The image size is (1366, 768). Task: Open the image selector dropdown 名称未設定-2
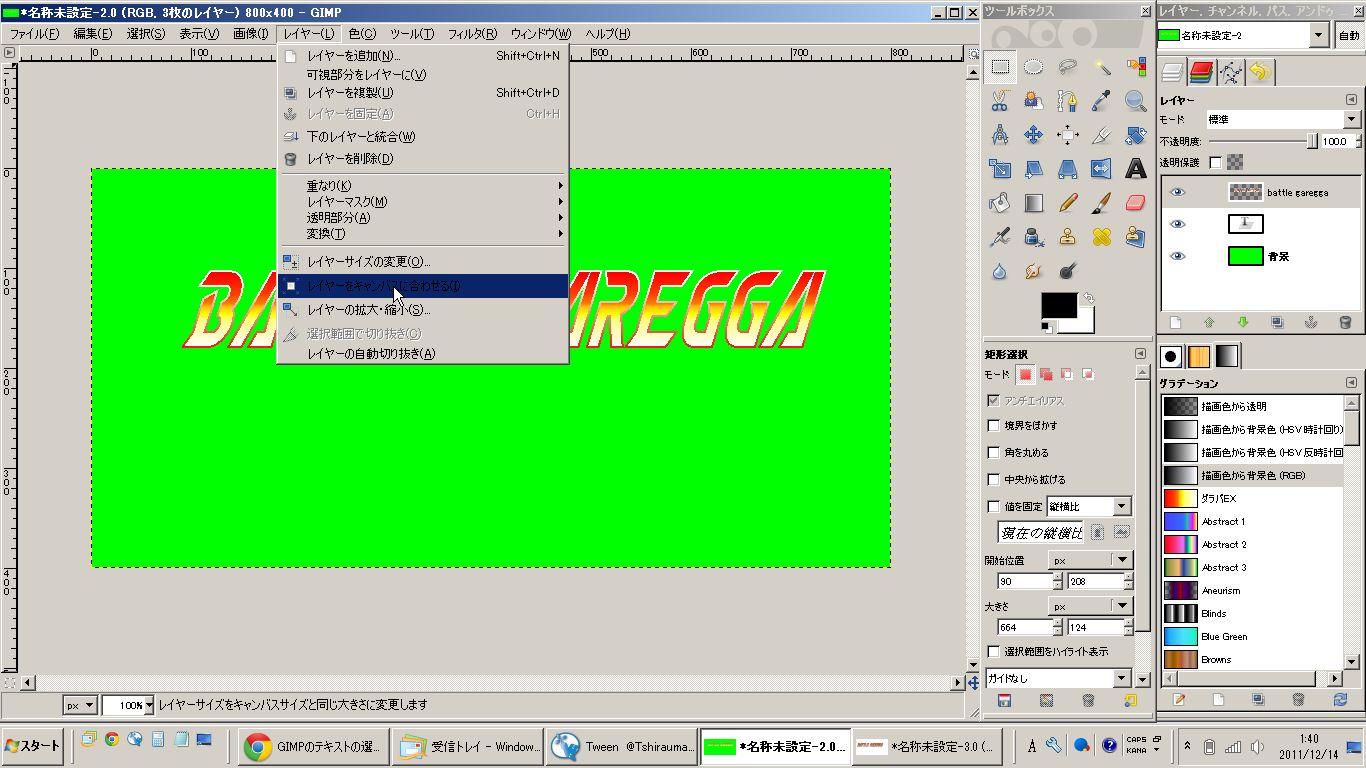point(1243,35)
